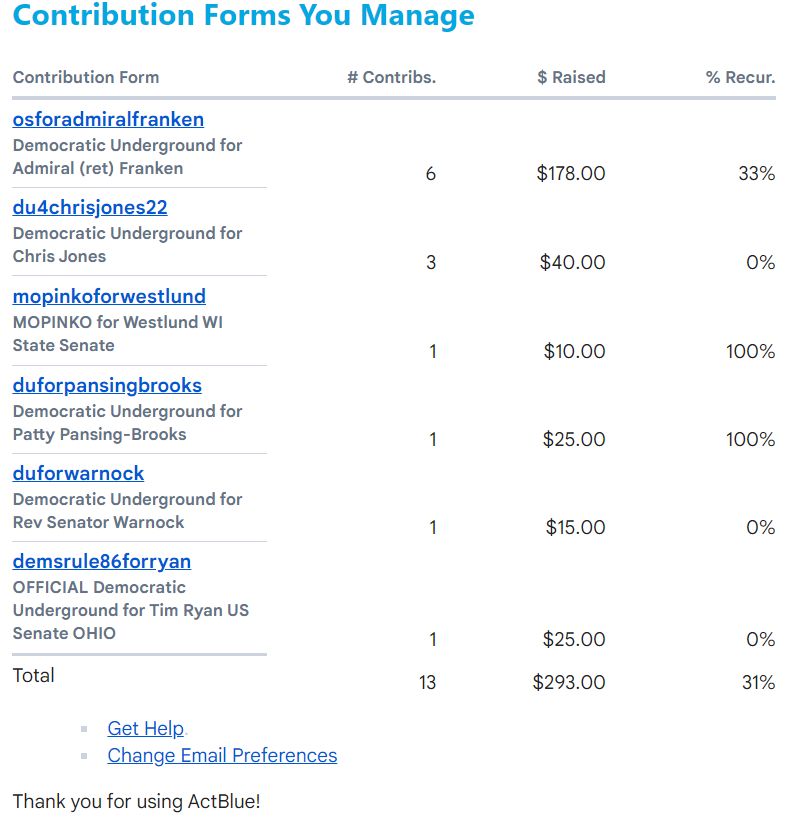Screen dimensions: 785x821
Task: Open the demsrule86forryan form link
Action: (102, 562)
